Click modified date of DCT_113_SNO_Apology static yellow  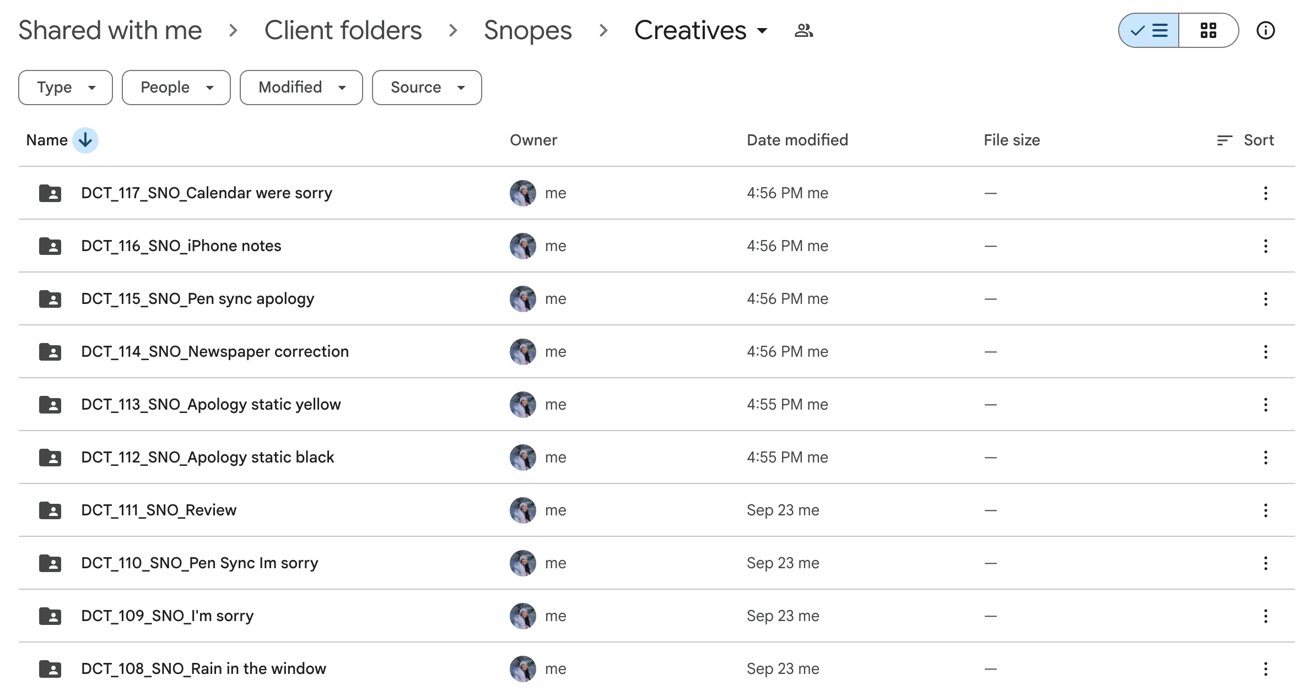(x=788, y=405)
